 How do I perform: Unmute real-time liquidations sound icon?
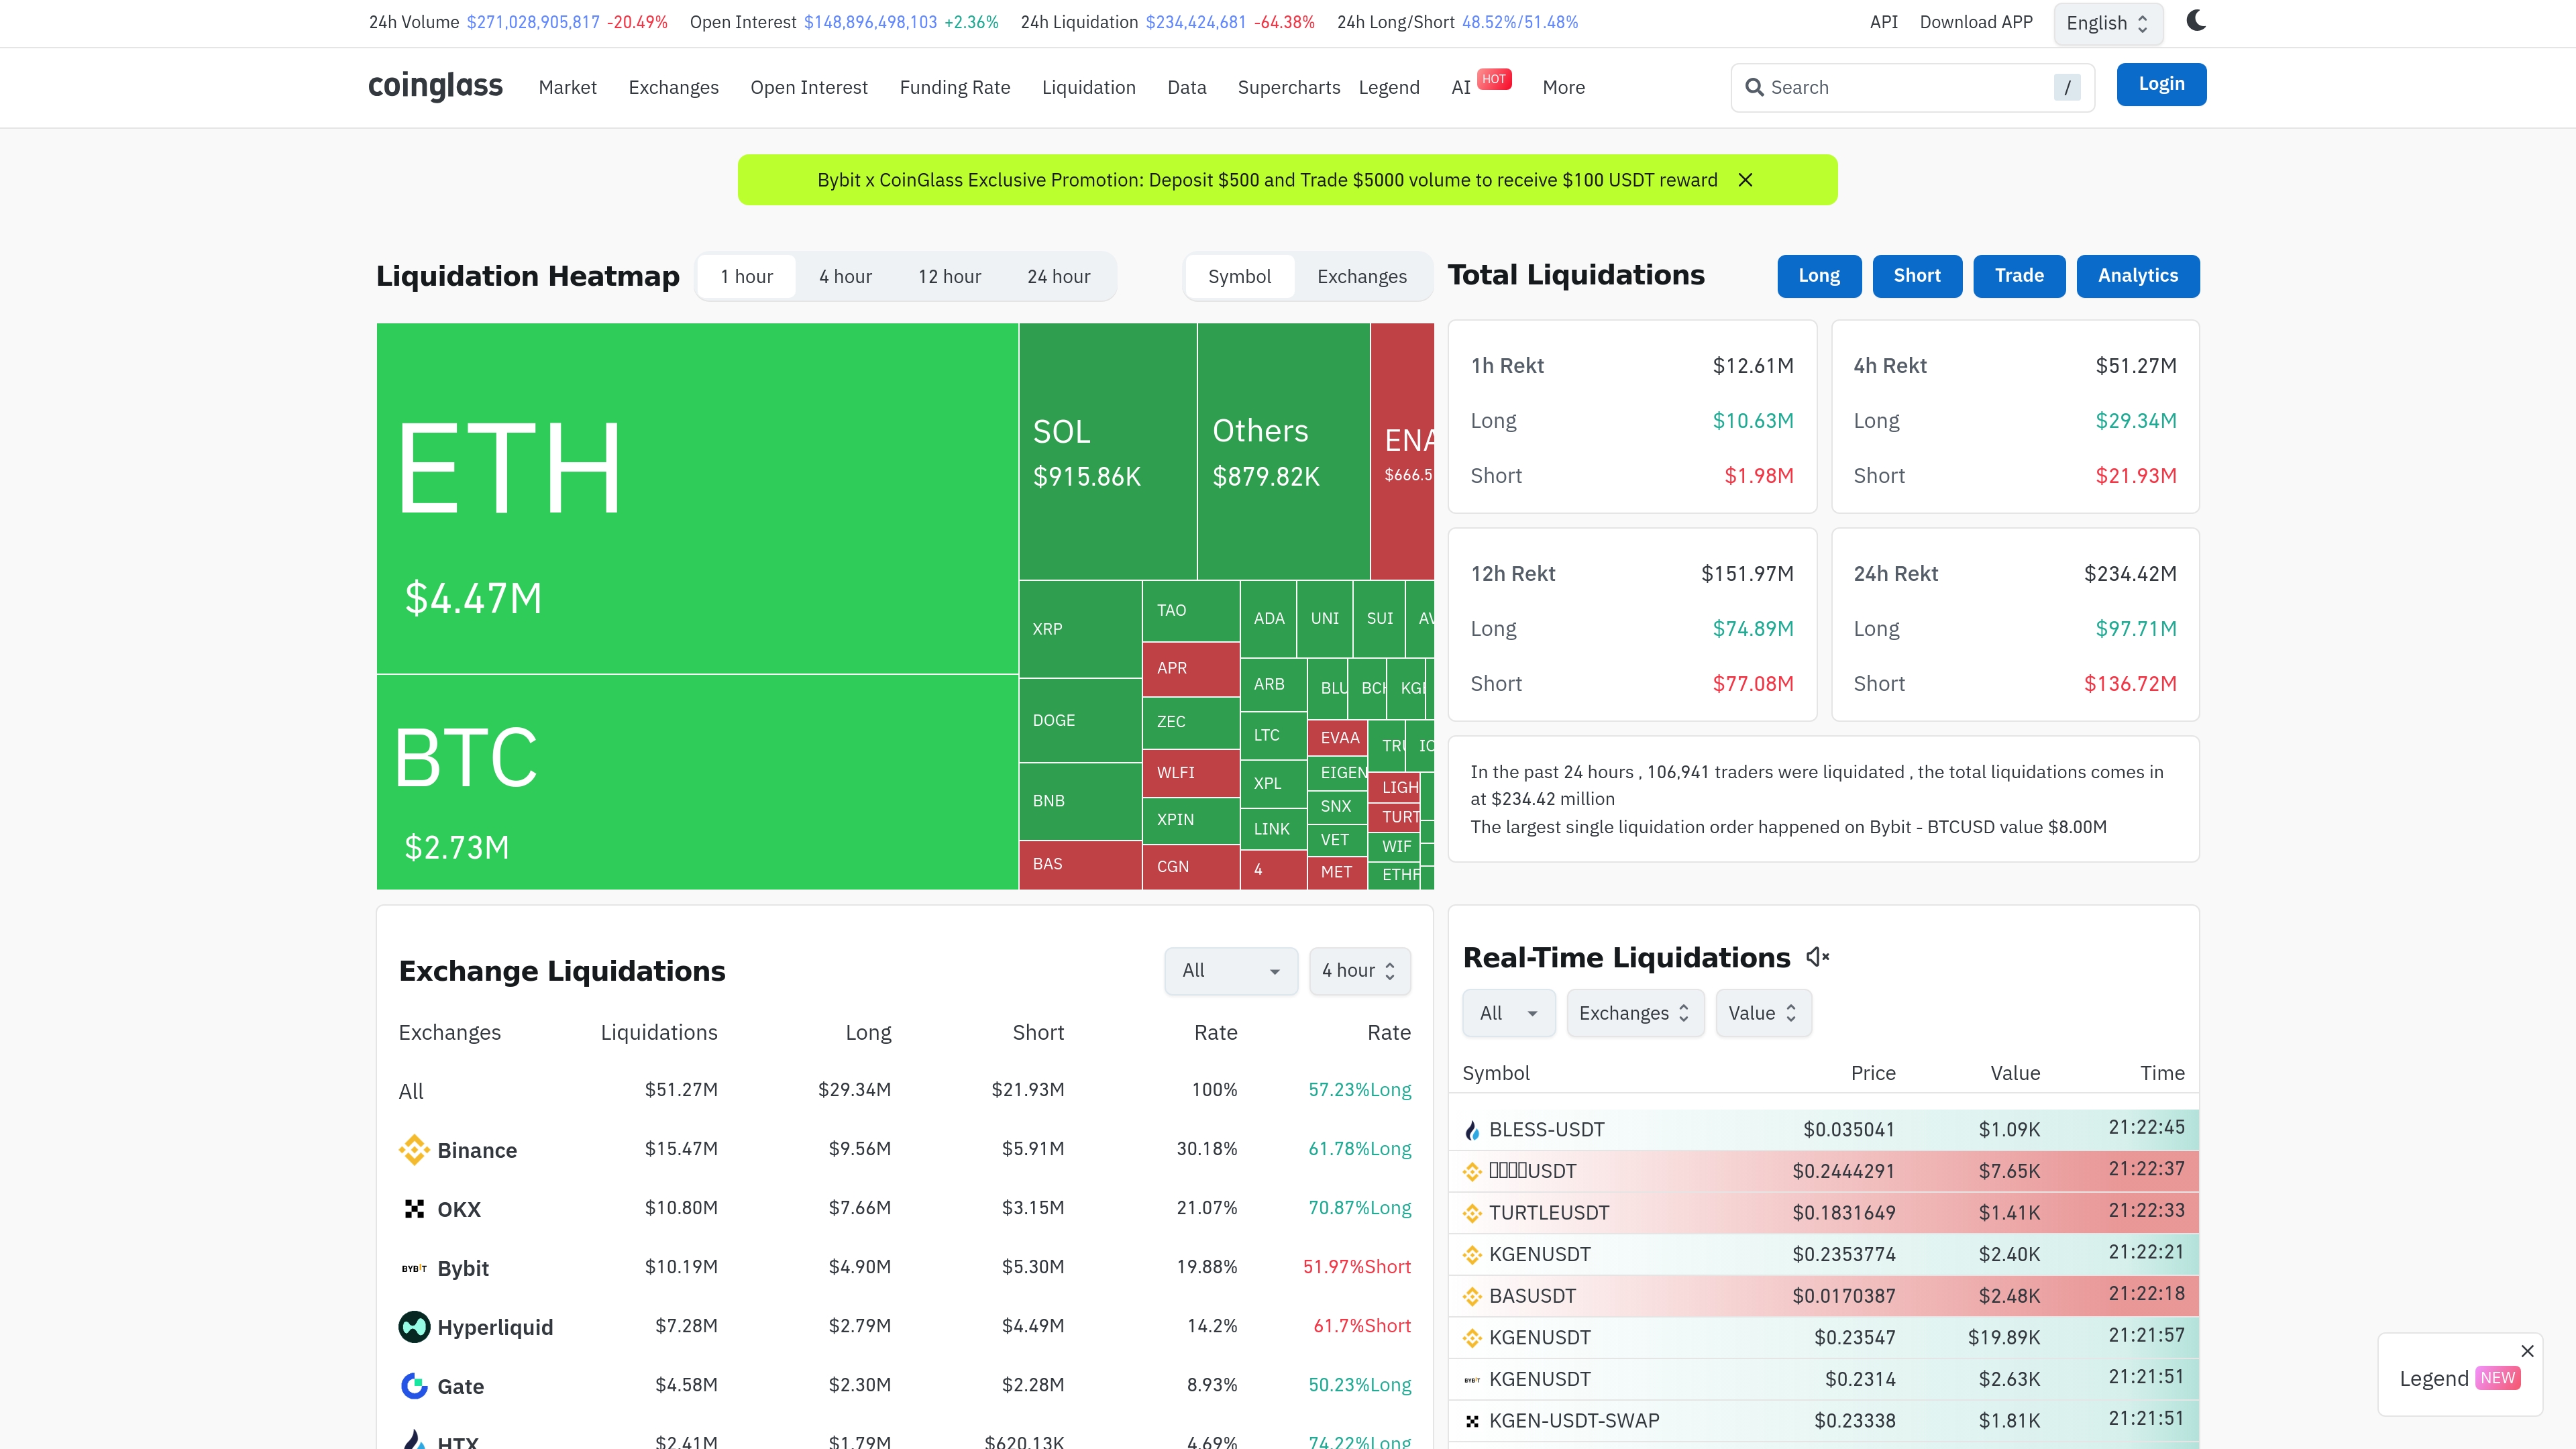tap(1817, 957)
